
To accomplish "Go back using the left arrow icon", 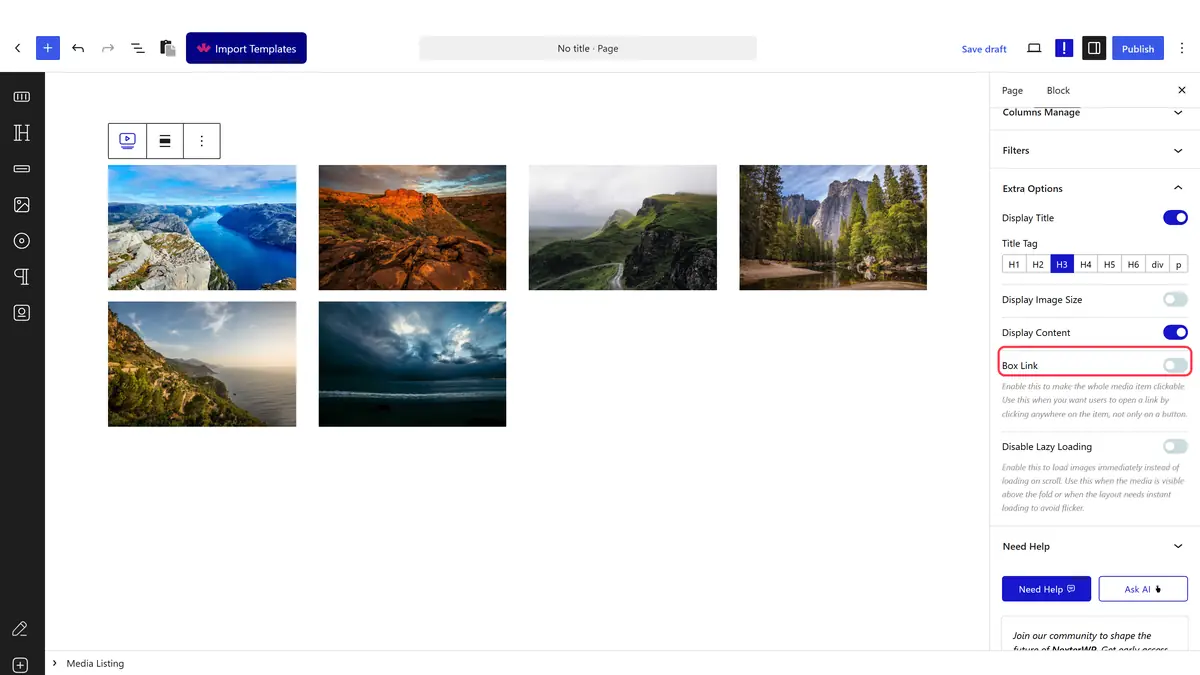I will (17, 48).
